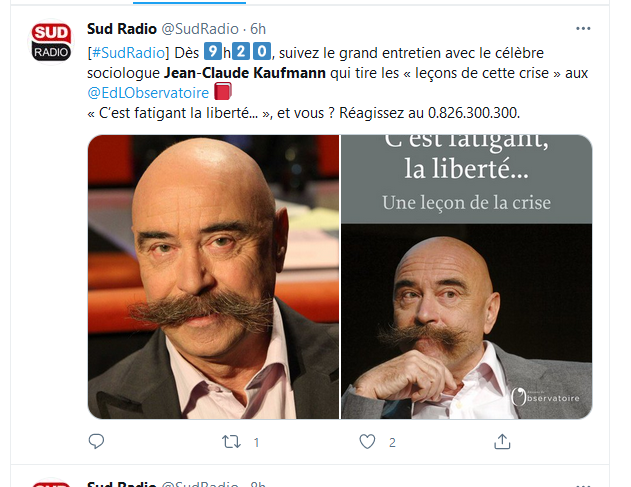The width and height of the screenshot is (631, 487).
Task: Open the #SudRadio hashtag link
Action: click(128, 53)
